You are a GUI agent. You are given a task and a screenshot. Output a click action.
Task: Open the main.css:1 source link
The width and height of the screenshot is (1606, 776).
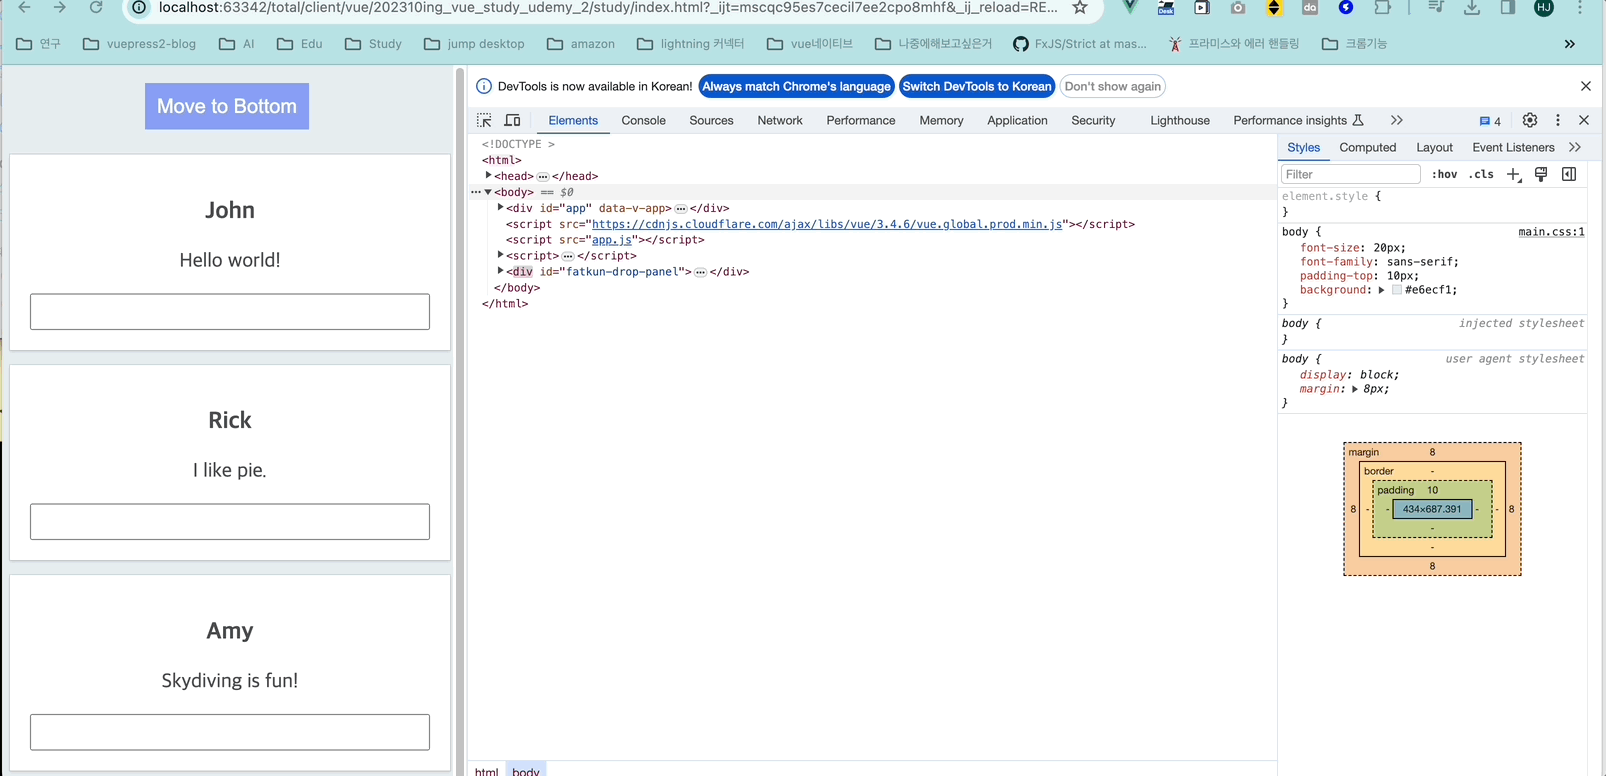(x=1551, y=232)
